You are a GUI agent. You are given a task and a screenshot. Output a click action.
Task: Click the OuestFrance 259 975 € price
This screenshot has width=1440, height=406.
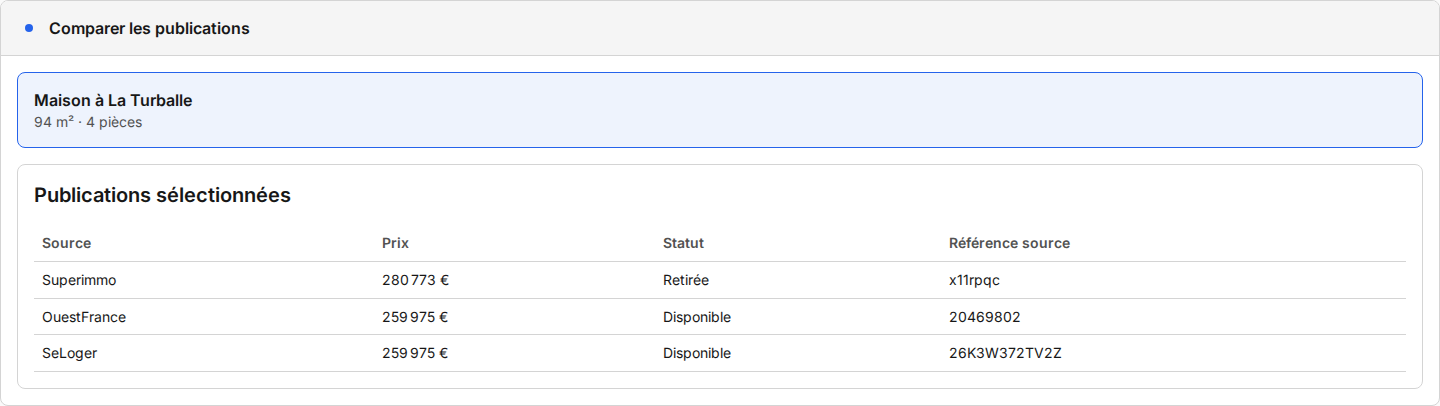tap(415, 317)
